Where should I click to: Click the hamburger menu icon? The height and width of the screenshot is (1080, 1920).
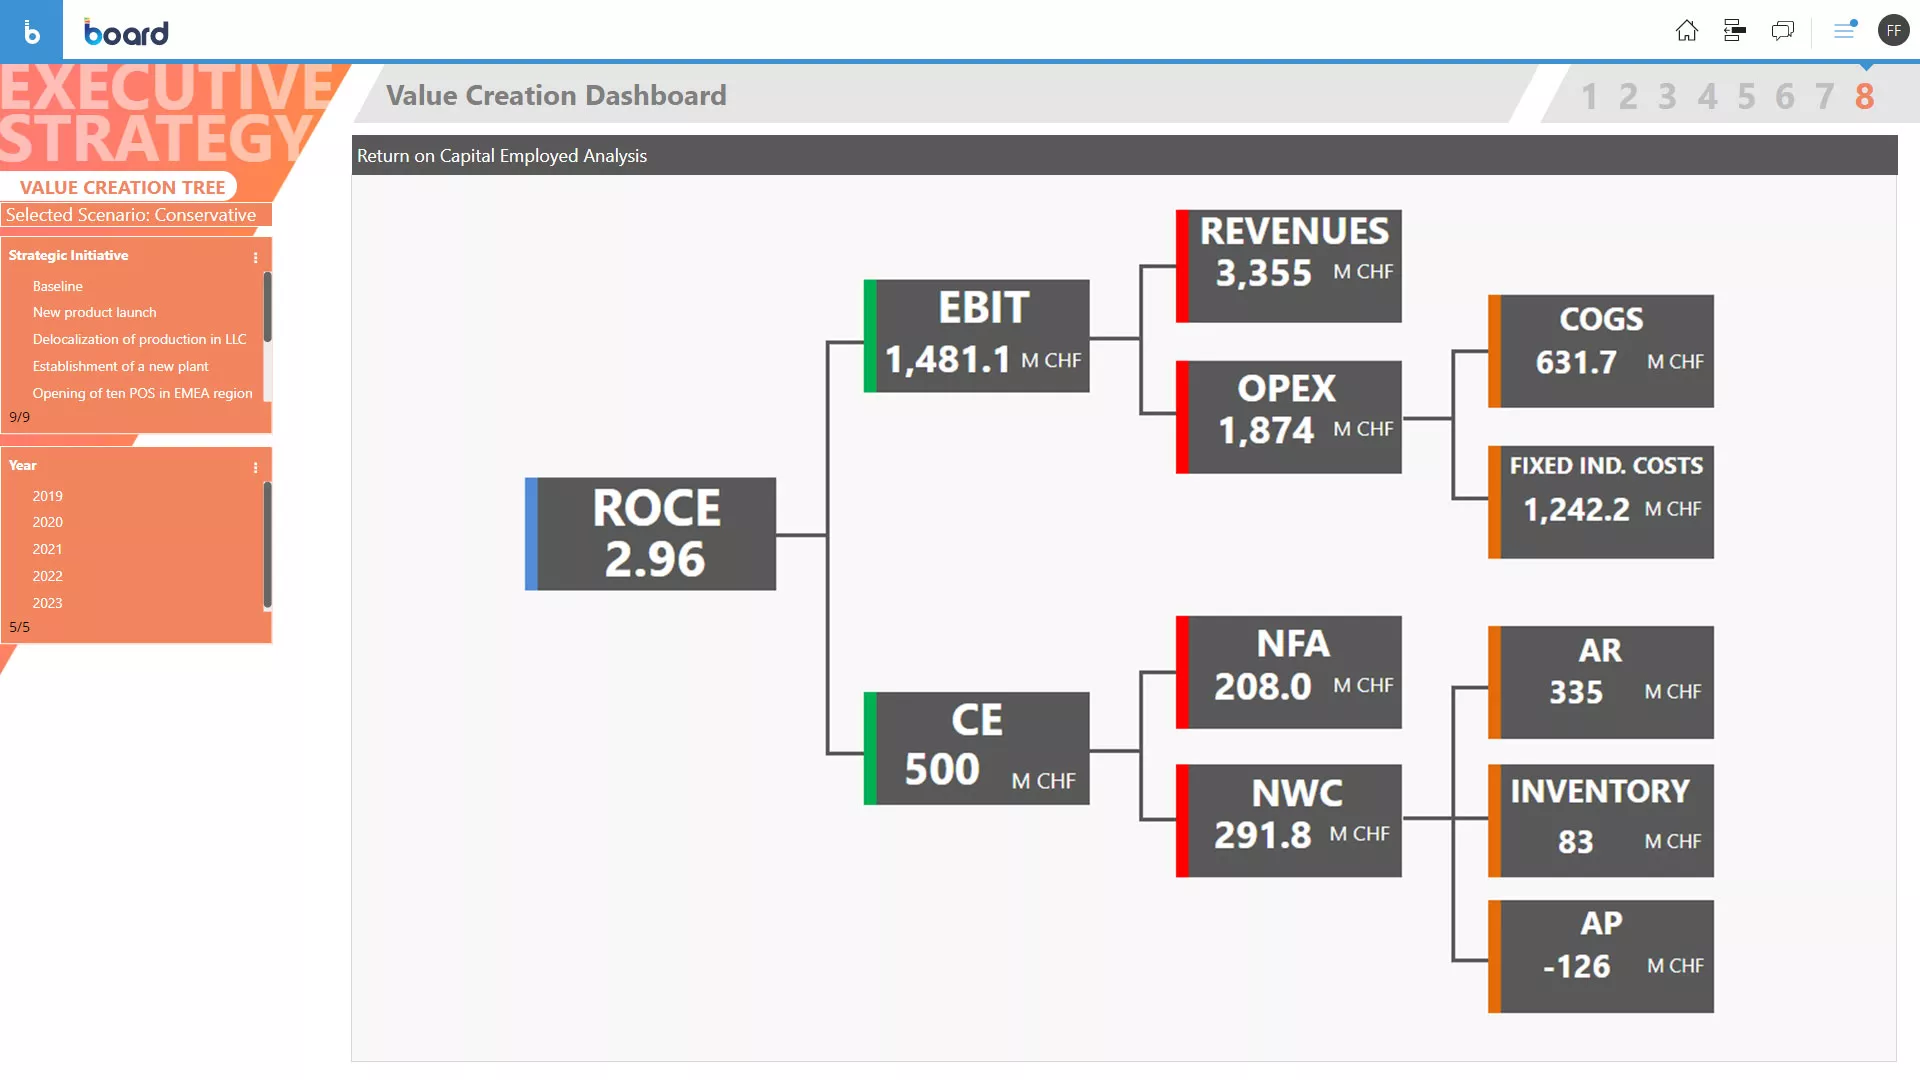(1844, 30)
